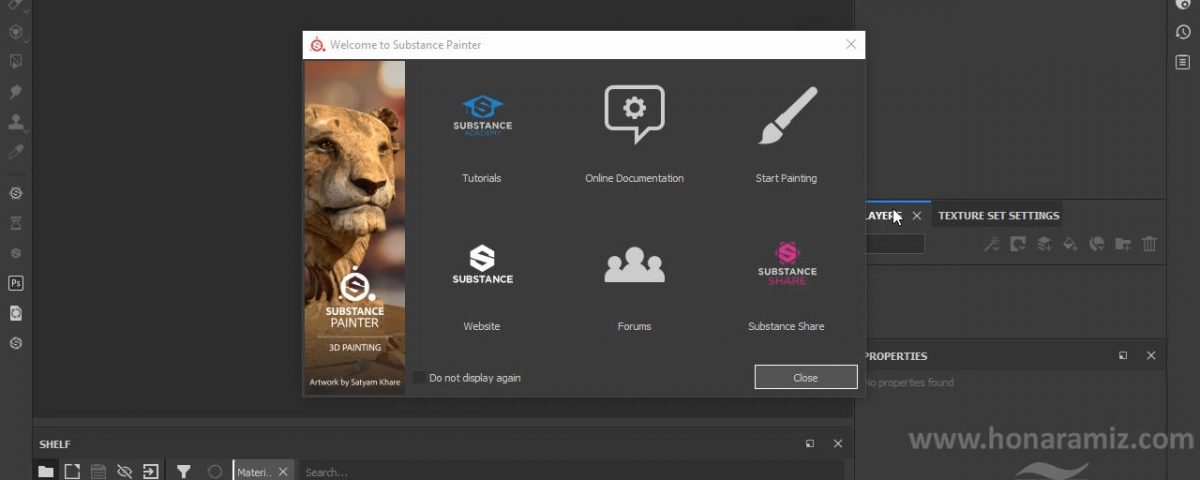This screenshot has height=480, width=1200.
Task: Add a new layer in Layers panel
Action: coord(1044,243)
